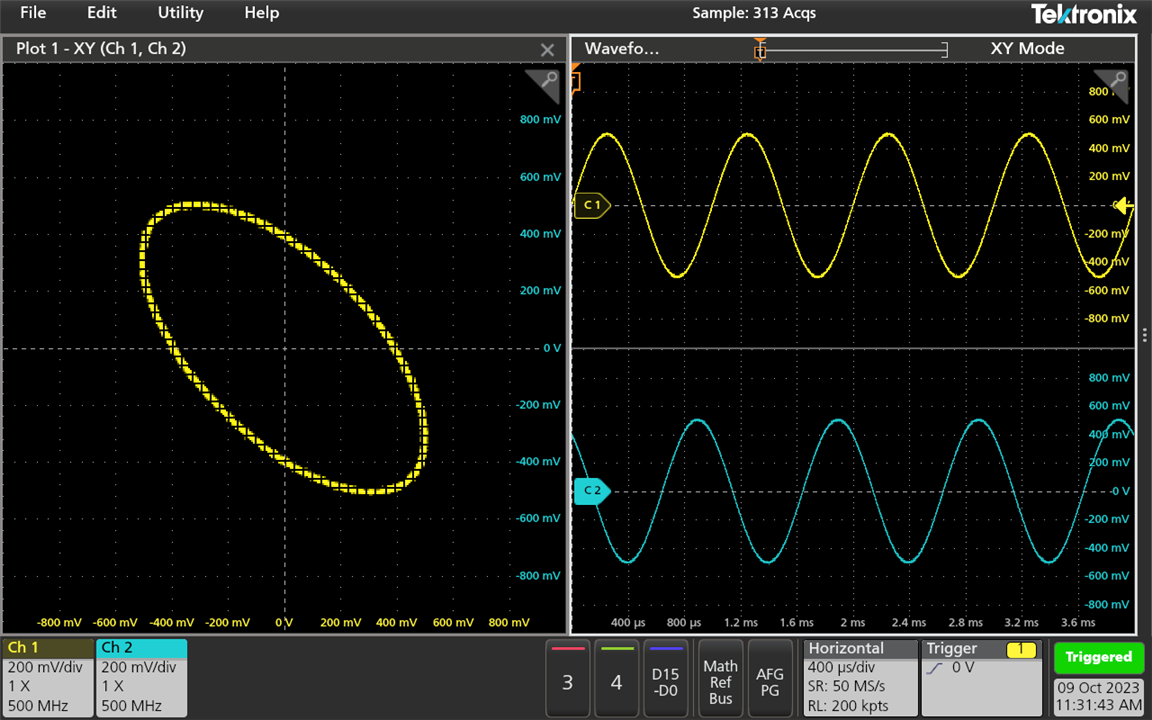The height and width of the screenshot is (720, 1152).
Task: Open the Trigger settings badge
Action: coord(982,677)
